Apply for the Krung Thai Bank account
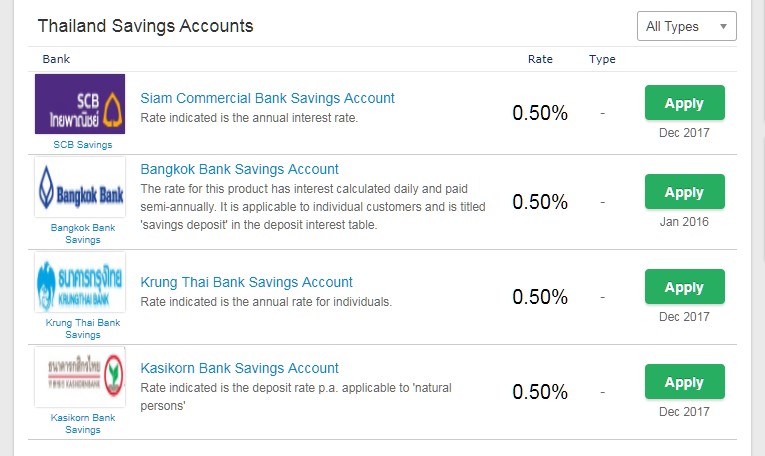This screenshot has width=765, height=456. pos(684,287)
